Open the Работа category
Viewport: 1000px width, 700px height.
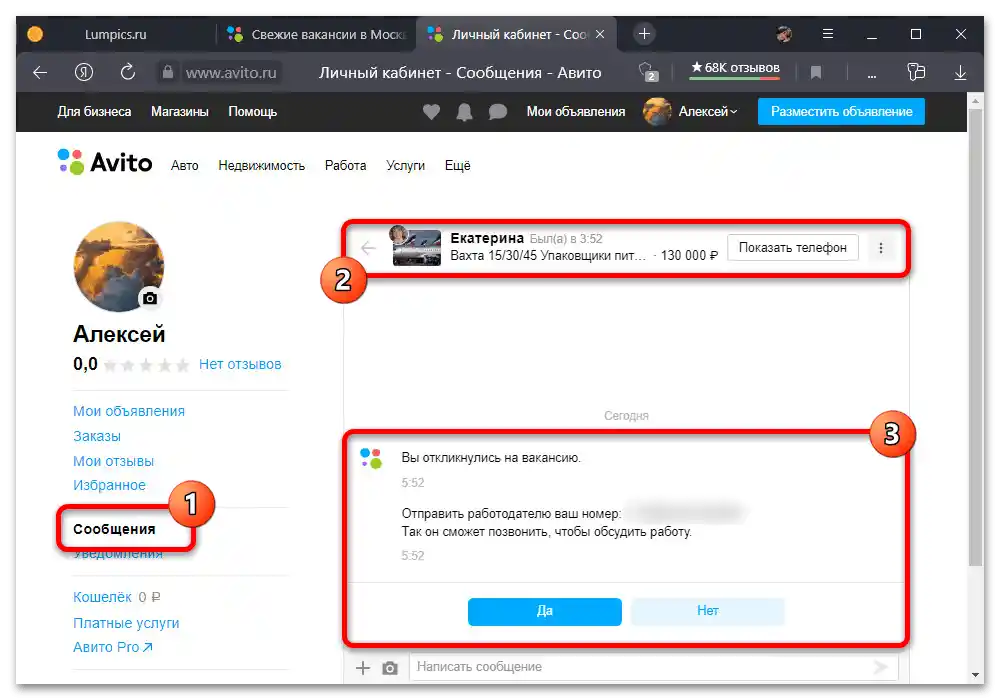tap(345, 166)
